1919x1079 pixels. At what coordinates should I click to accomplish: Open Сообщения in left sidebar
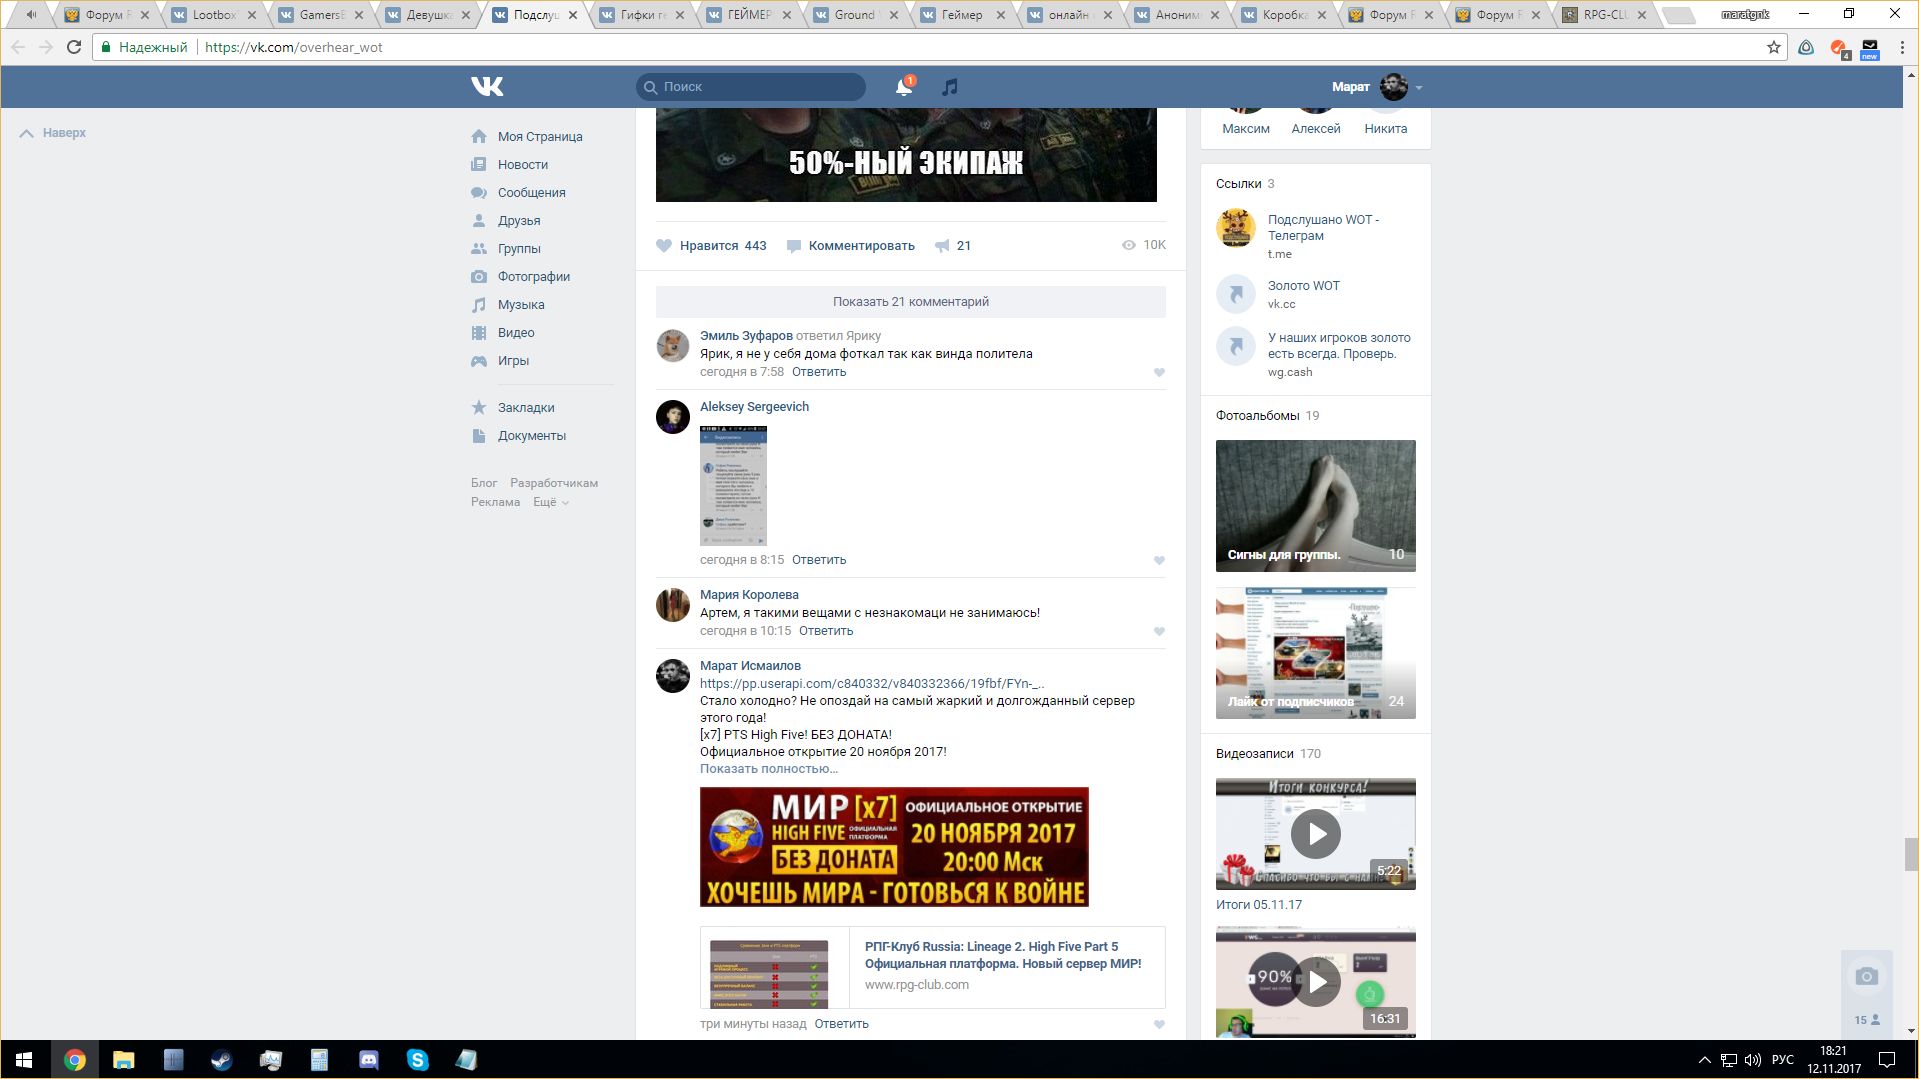click(x=531, y=193)
